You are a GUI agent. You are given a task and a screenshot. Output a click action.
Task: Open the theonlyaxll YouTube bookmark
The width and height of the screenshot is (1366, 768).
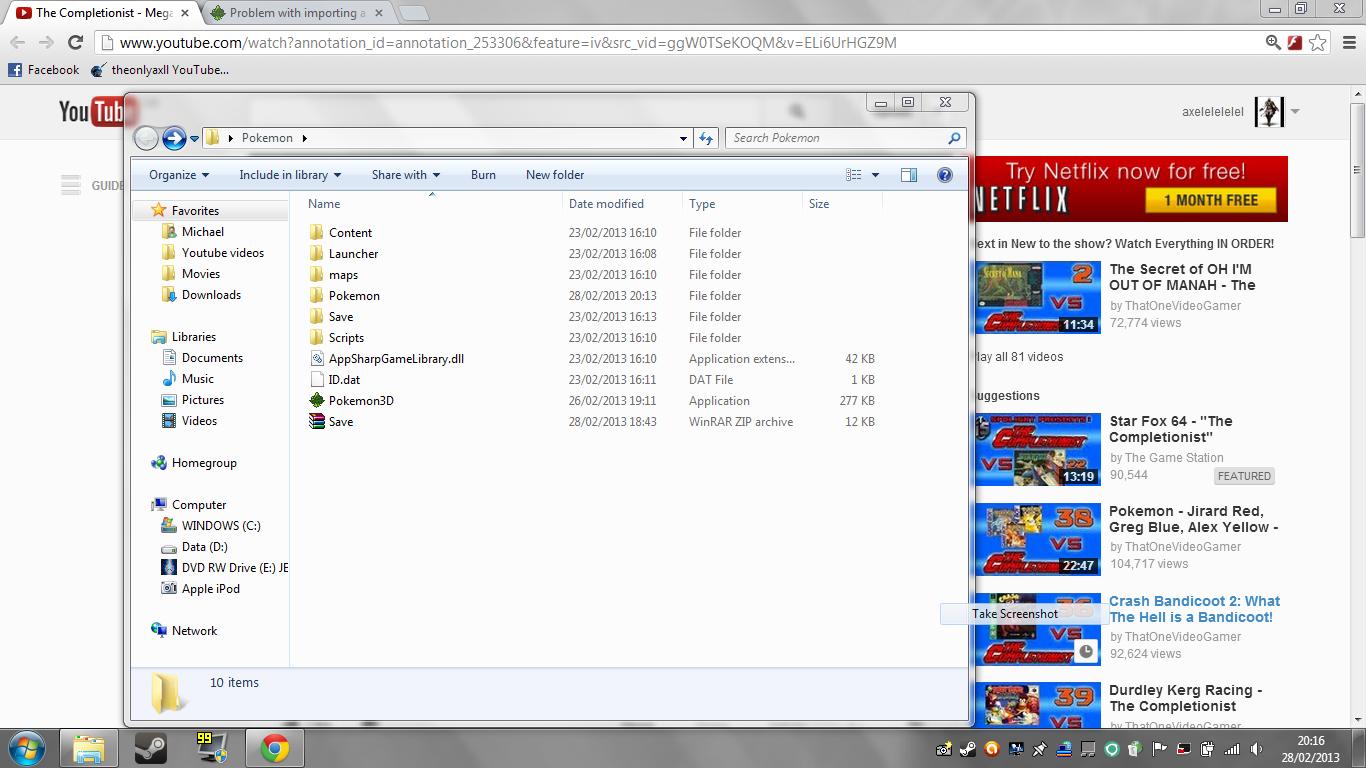160,70
